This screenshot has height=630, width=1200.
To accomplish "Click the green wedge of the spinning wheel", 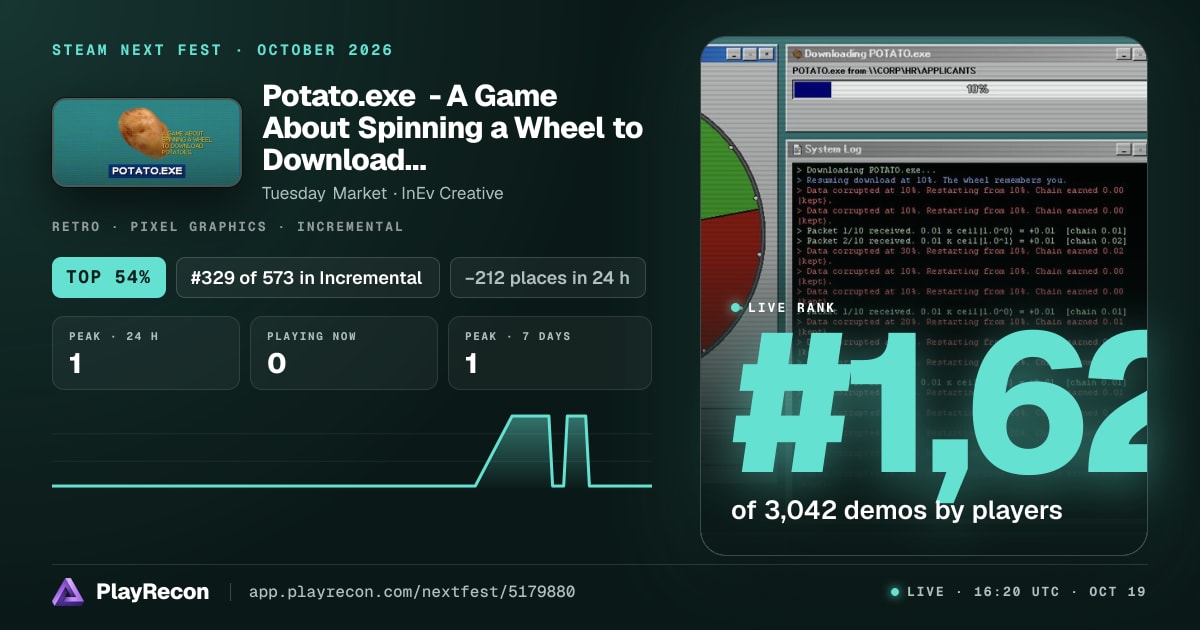I will pyautogui.click(x=728, y=165).
